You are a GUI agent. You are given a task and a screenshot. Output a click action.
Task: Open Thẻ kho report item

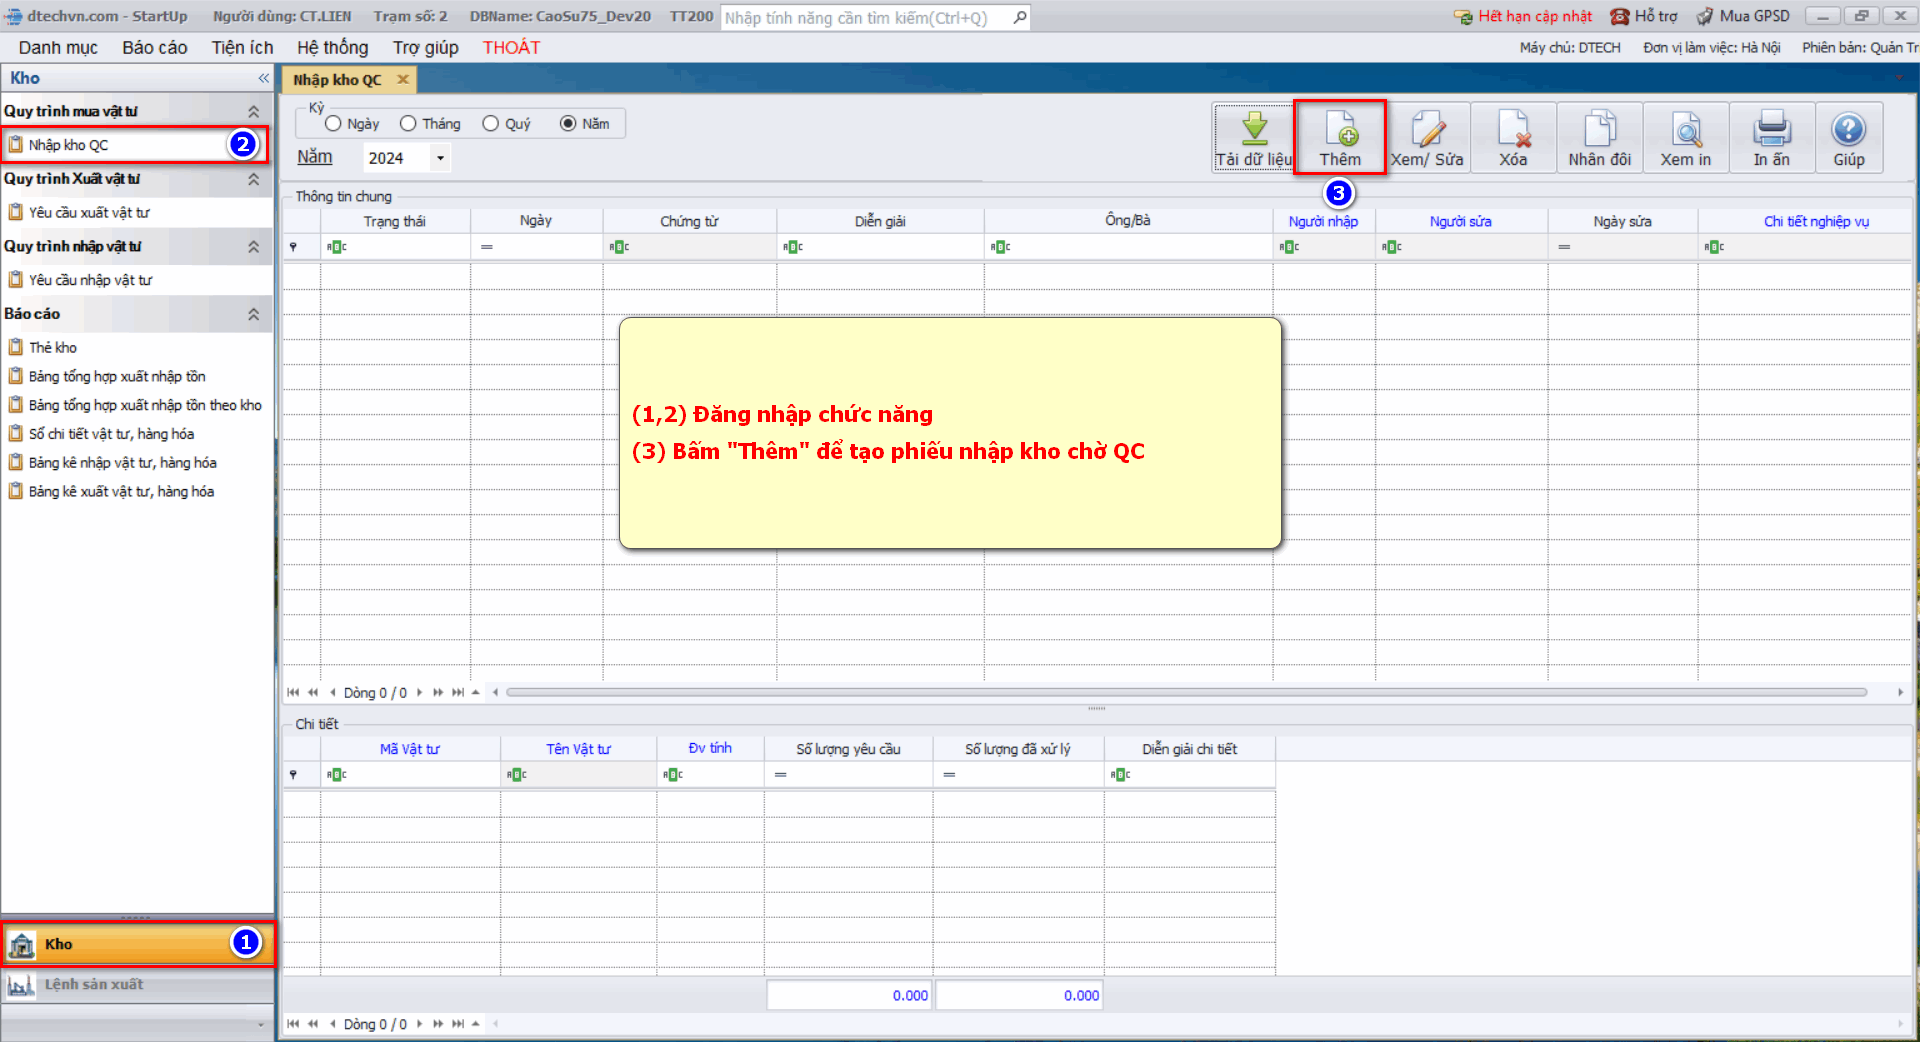(x=53, y=348)
